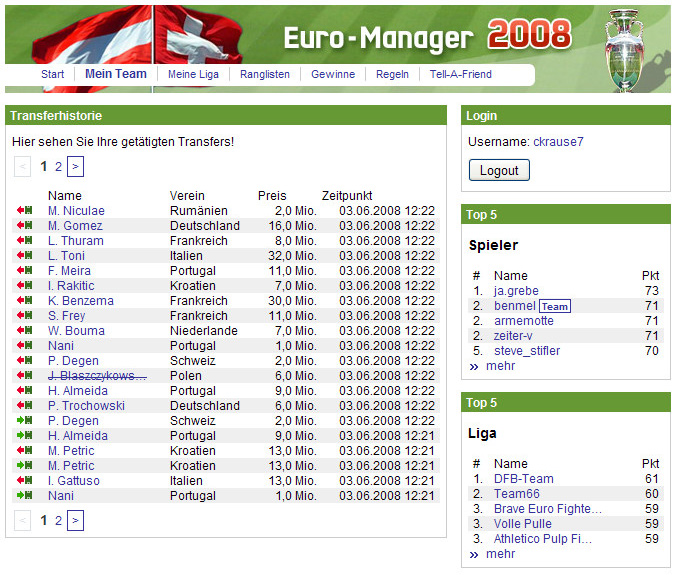The height and width of the screenshot is (575, 676).
Task: Open league Volle Pulle
Action: click(x=523, y=524)
